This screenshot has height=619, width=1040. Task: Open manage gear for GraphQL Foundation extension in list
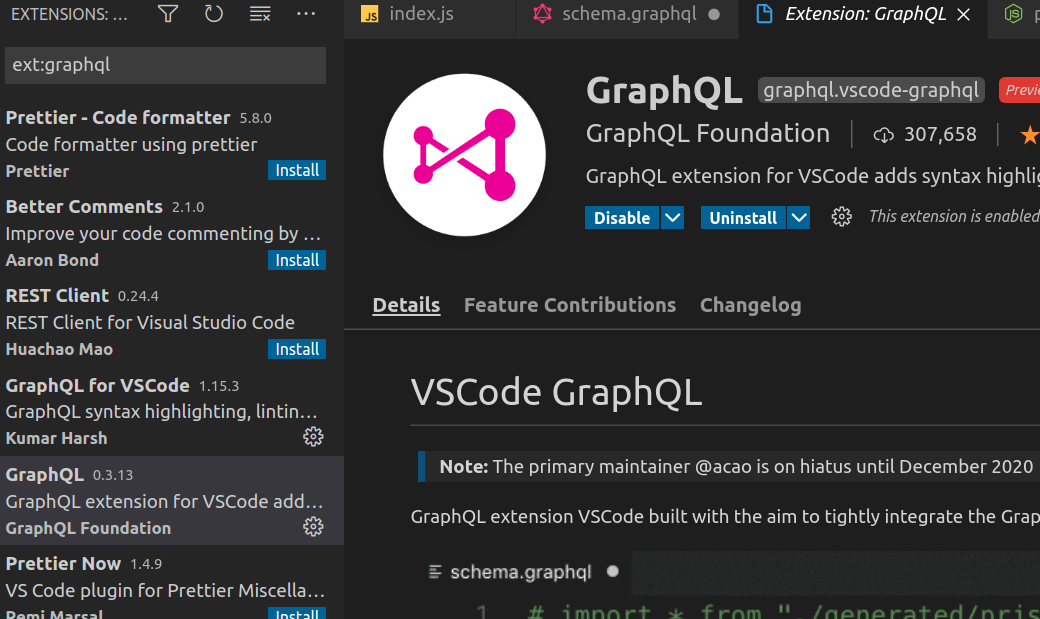[313, 527]
